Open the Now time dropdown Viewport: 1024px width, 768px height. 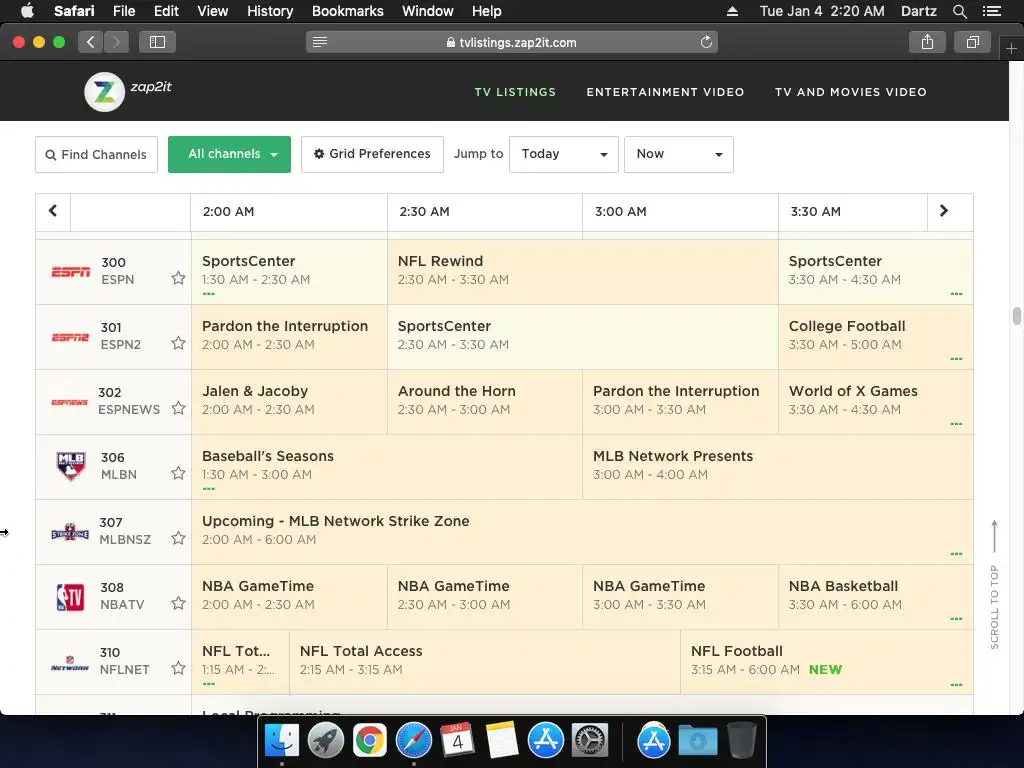click(679, 155)
